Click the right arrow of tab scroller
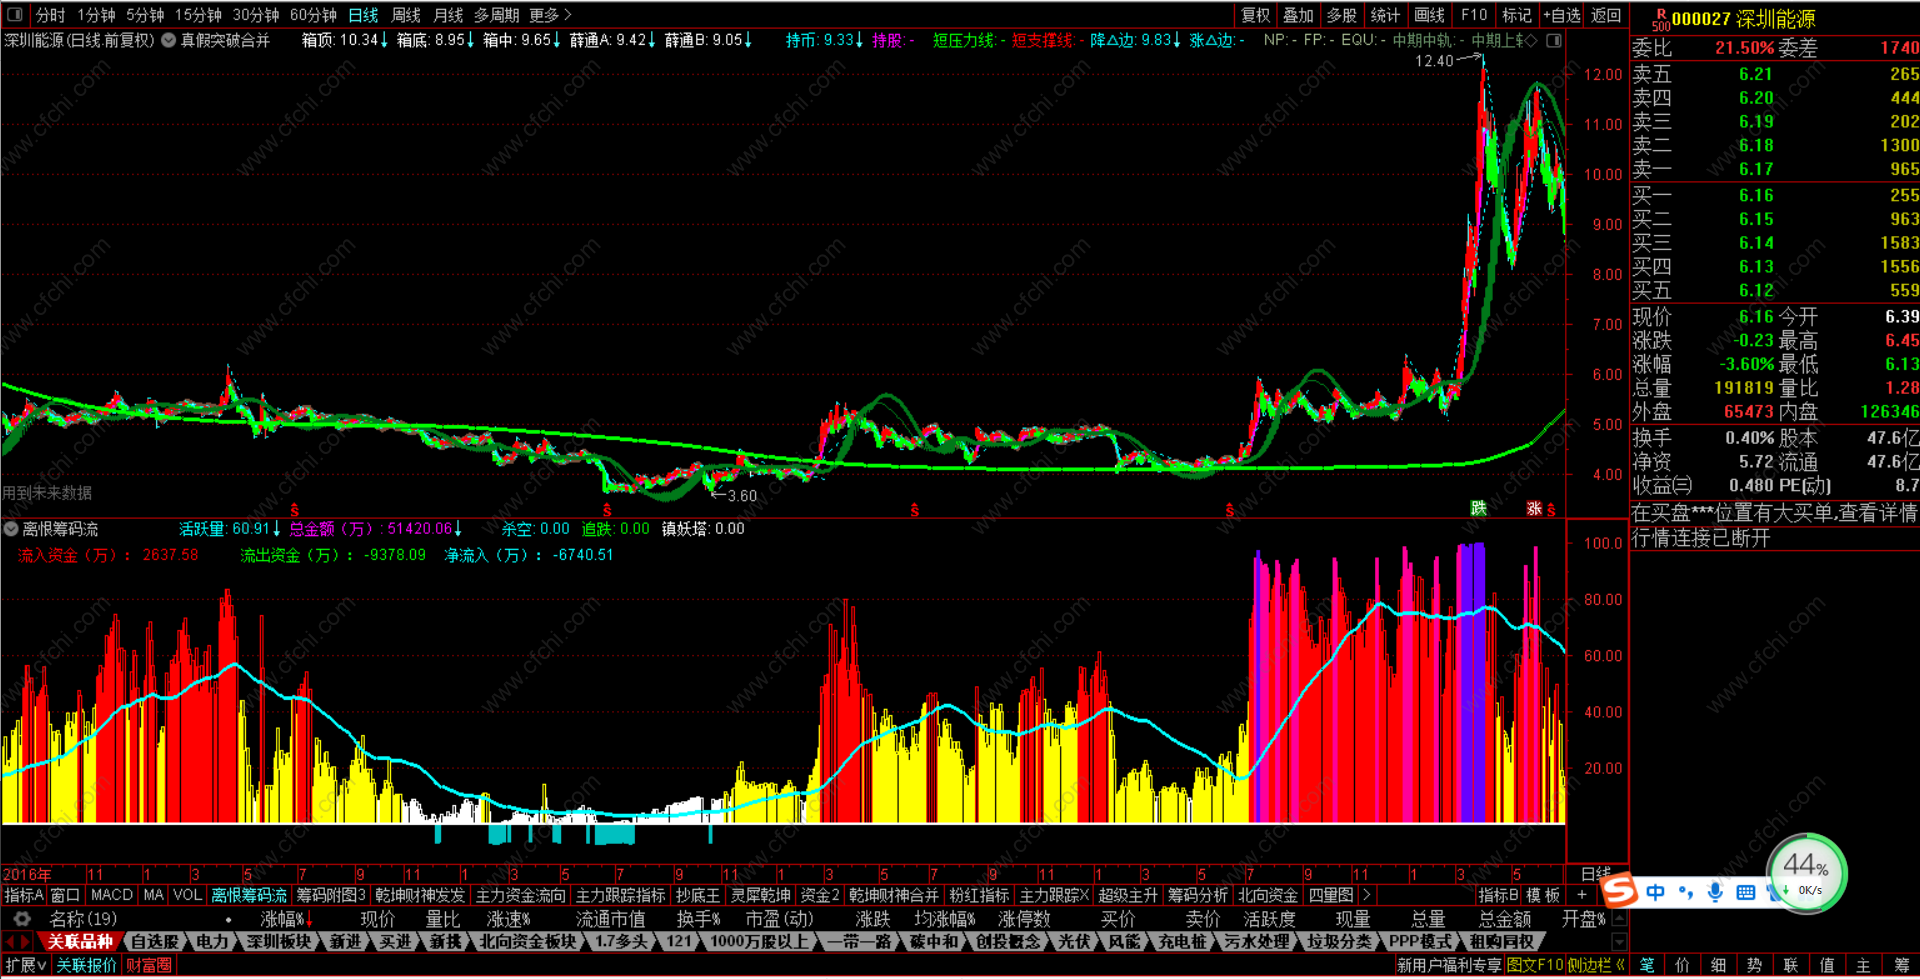The width and height of the screenshot is (1920, 979). point(25,942)
